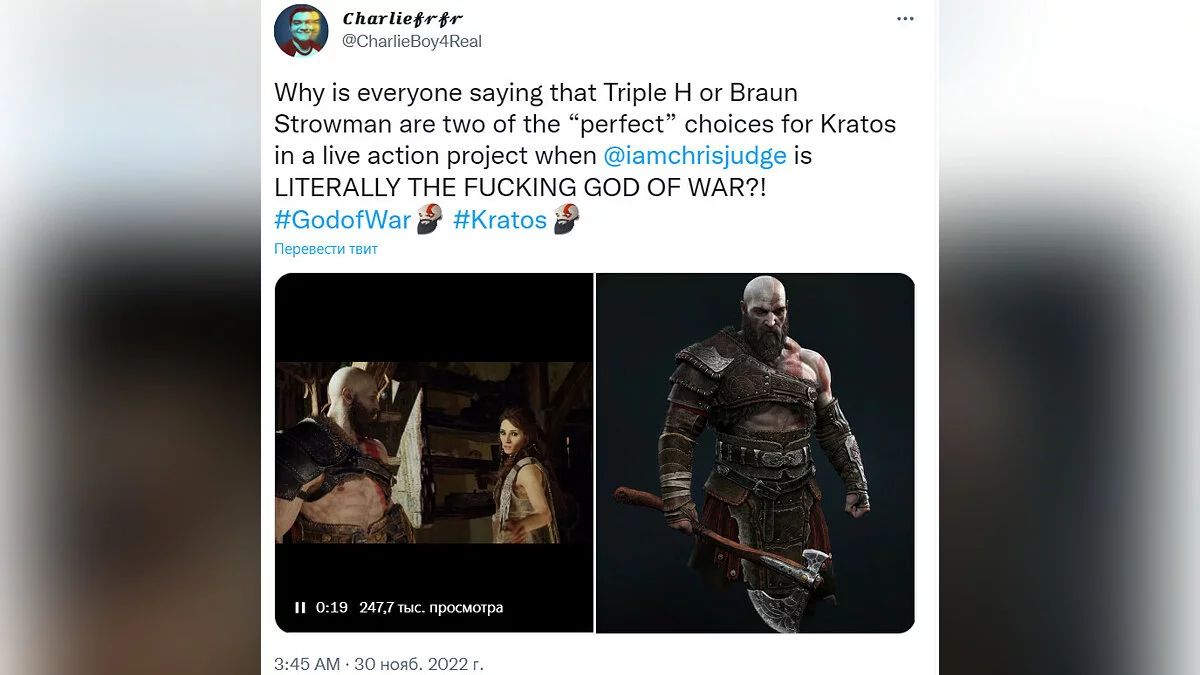Click the 30 нояб. 2022 г. date
1200x675 pixels.
click(420, 663)
